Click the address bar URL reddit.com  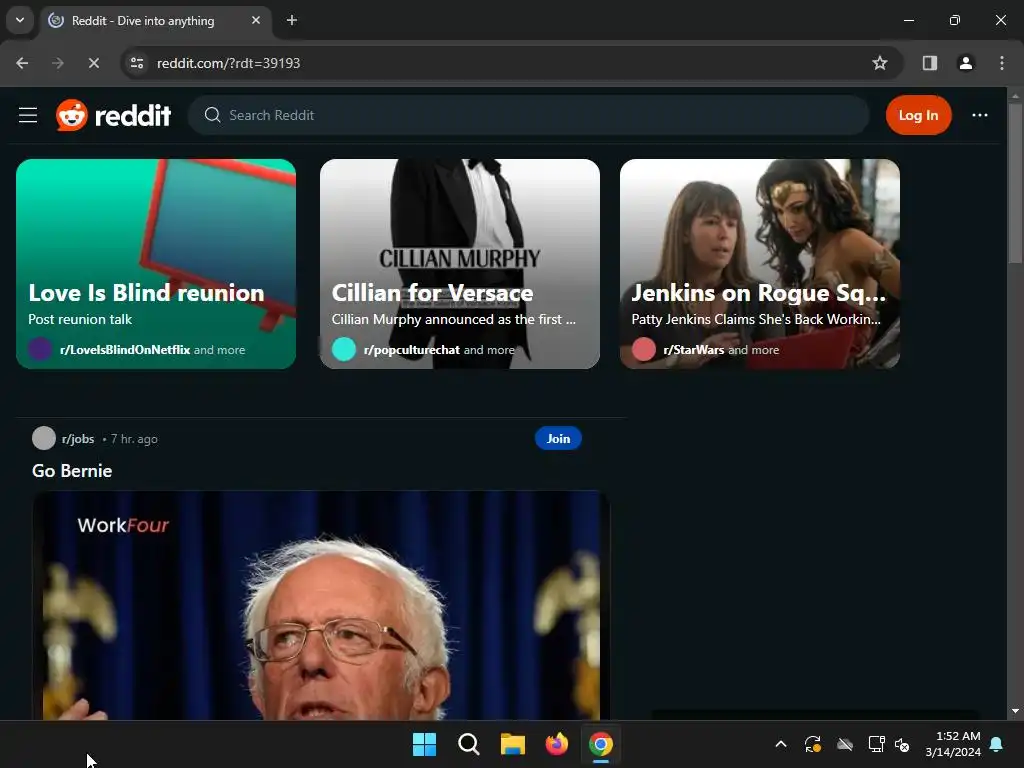click(229, 63)
